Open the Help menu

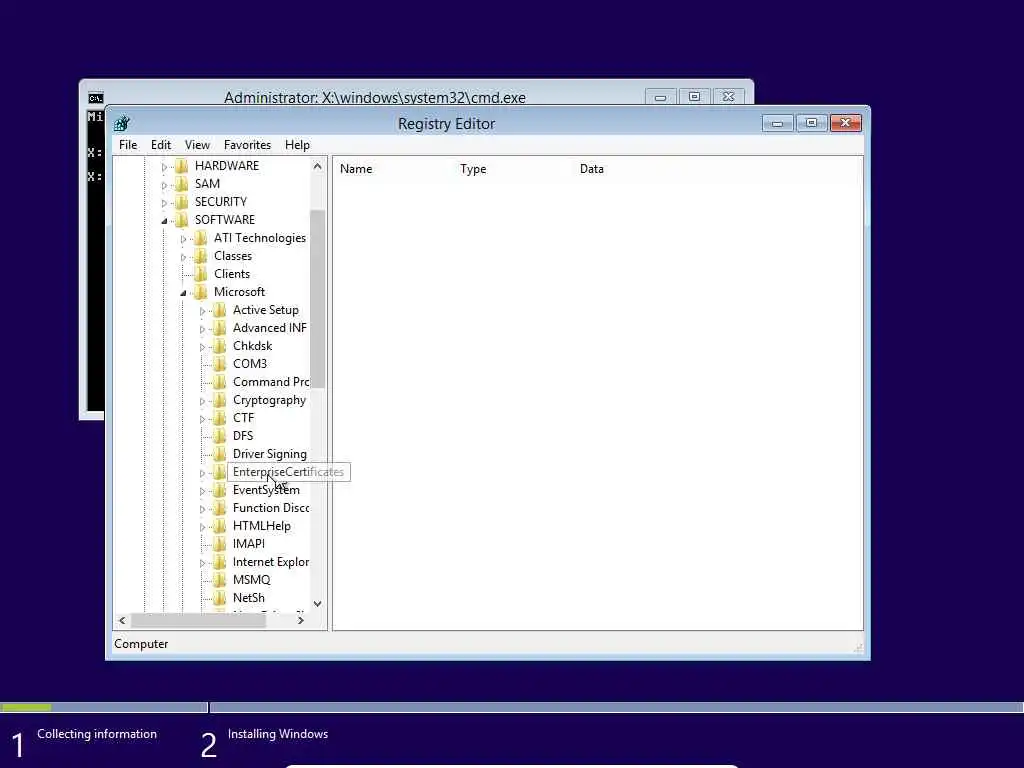pyautogui.click(x=297, y=145)
